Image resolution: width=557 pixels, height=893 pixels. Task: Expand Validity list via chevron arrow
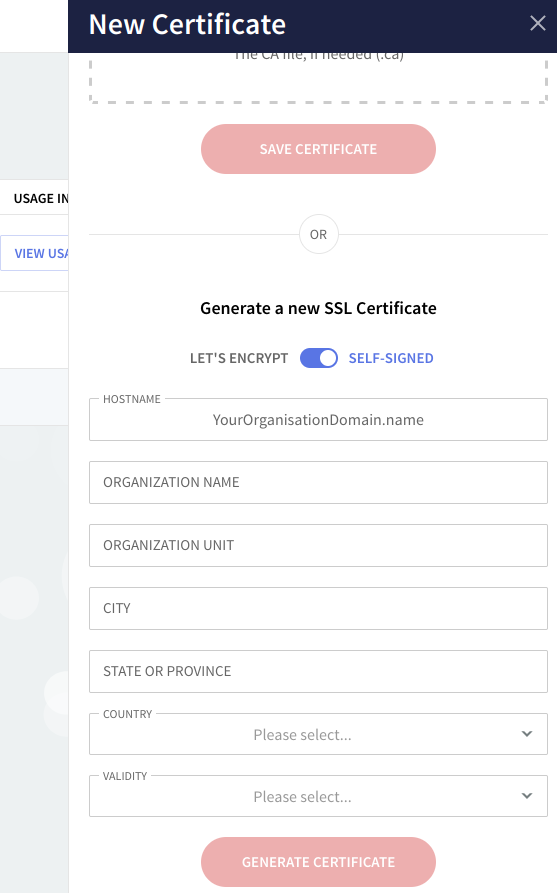pos(527,796)
